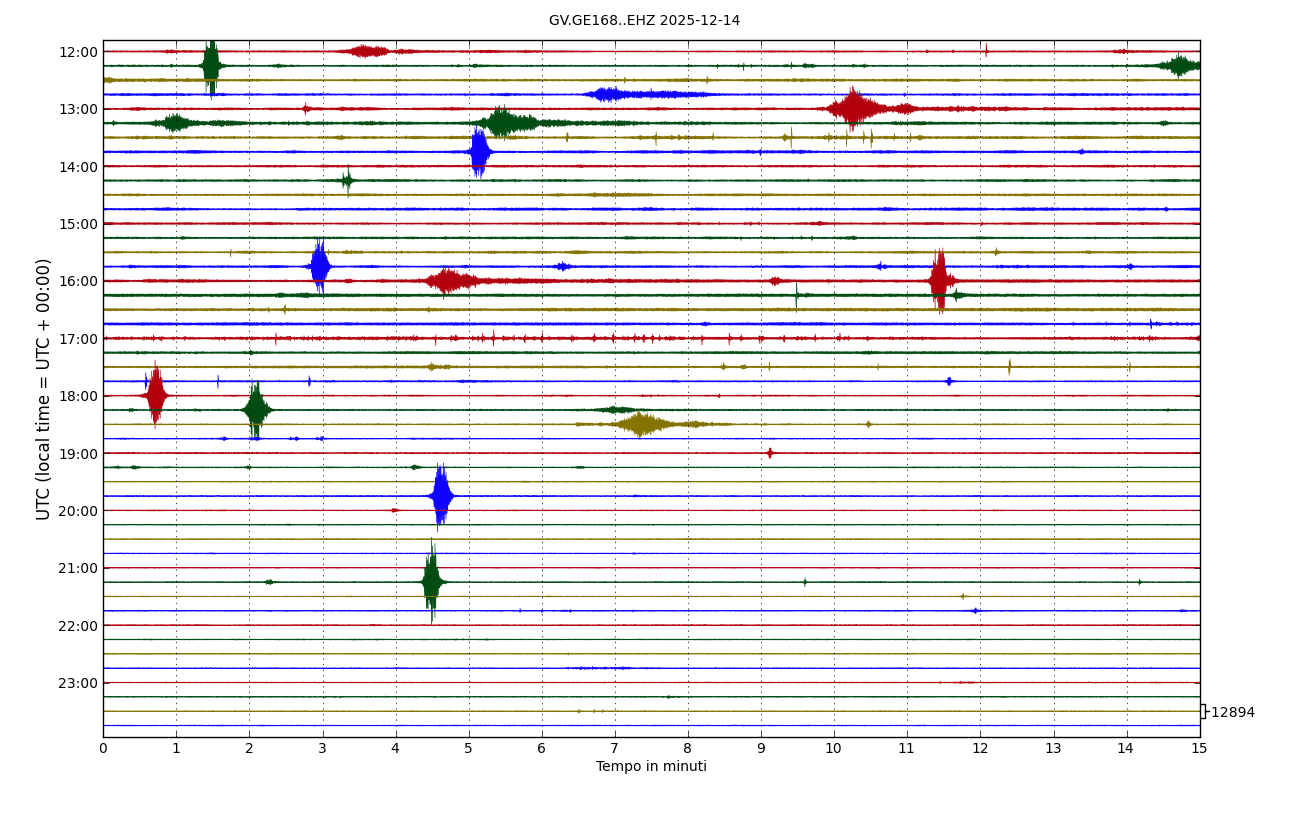Click minute 8 tick label

pyautogui.click(x=688, y=749)
